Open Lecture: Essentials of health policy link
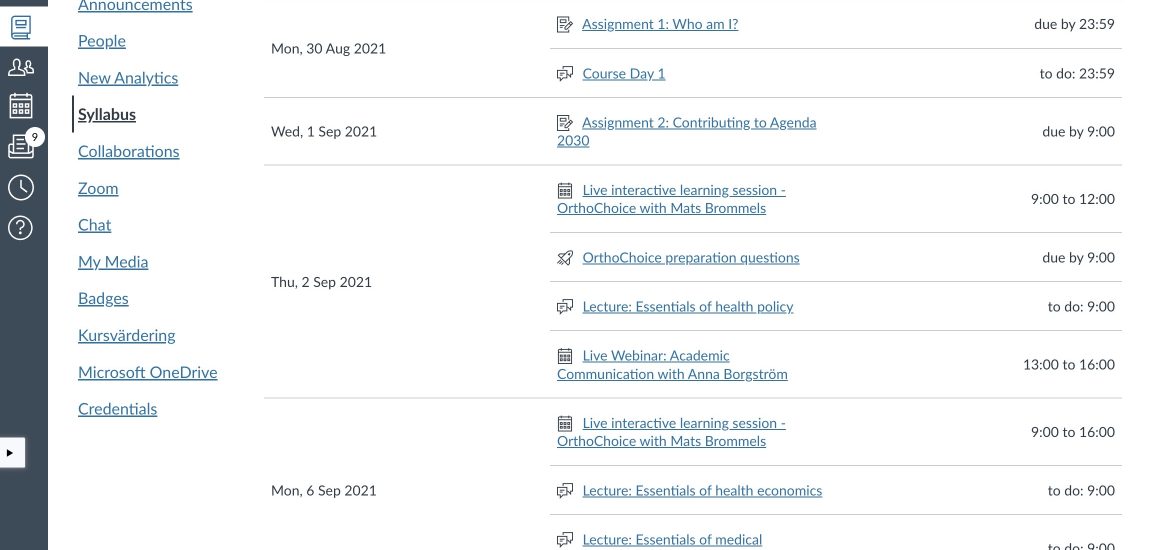The height and width of the screenshot is (550, 1170). click(687, 307)
